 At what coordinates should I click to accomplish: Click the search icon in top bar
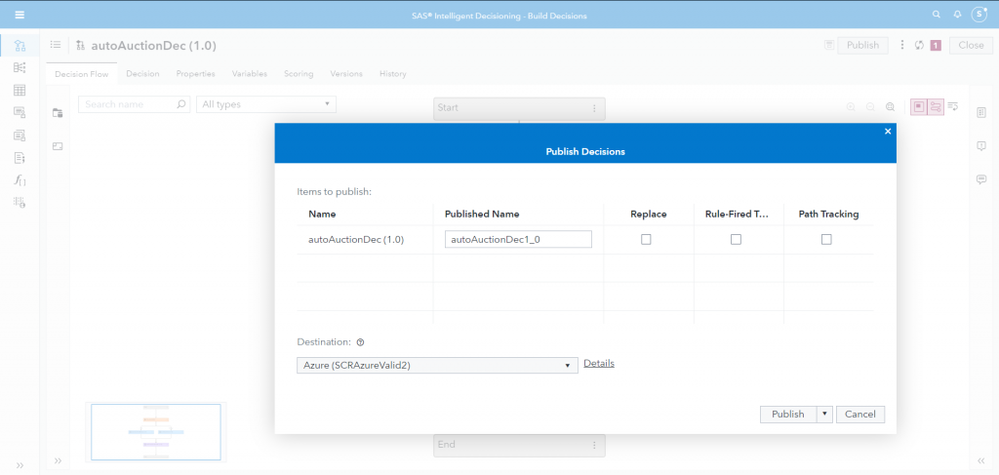pos(936,15)
